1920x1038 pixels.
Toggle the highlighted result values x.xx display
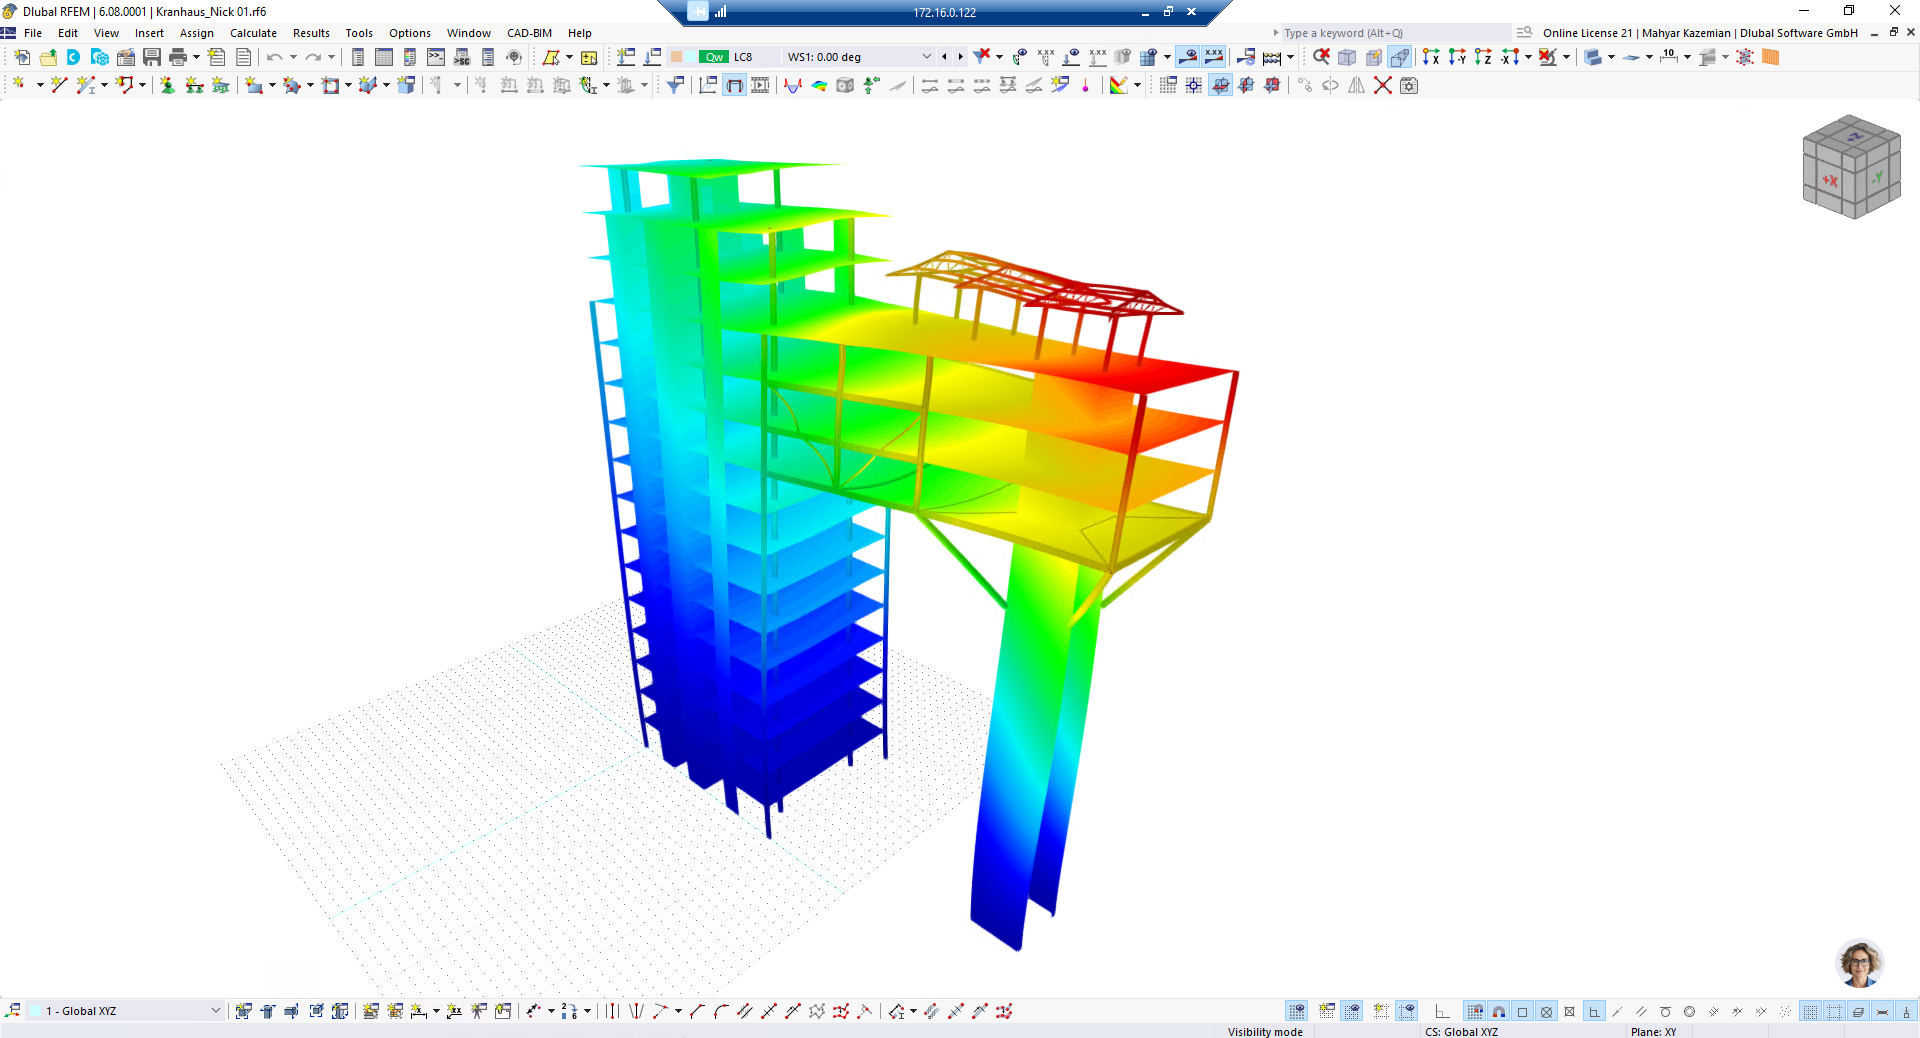pos(1214,57)
